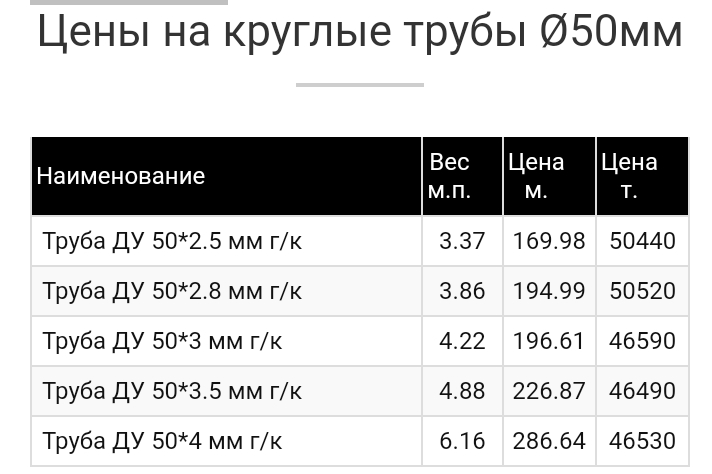
Task: Click per-meter price 169.98
Action: pyautogui.click(x=549, y=241)
